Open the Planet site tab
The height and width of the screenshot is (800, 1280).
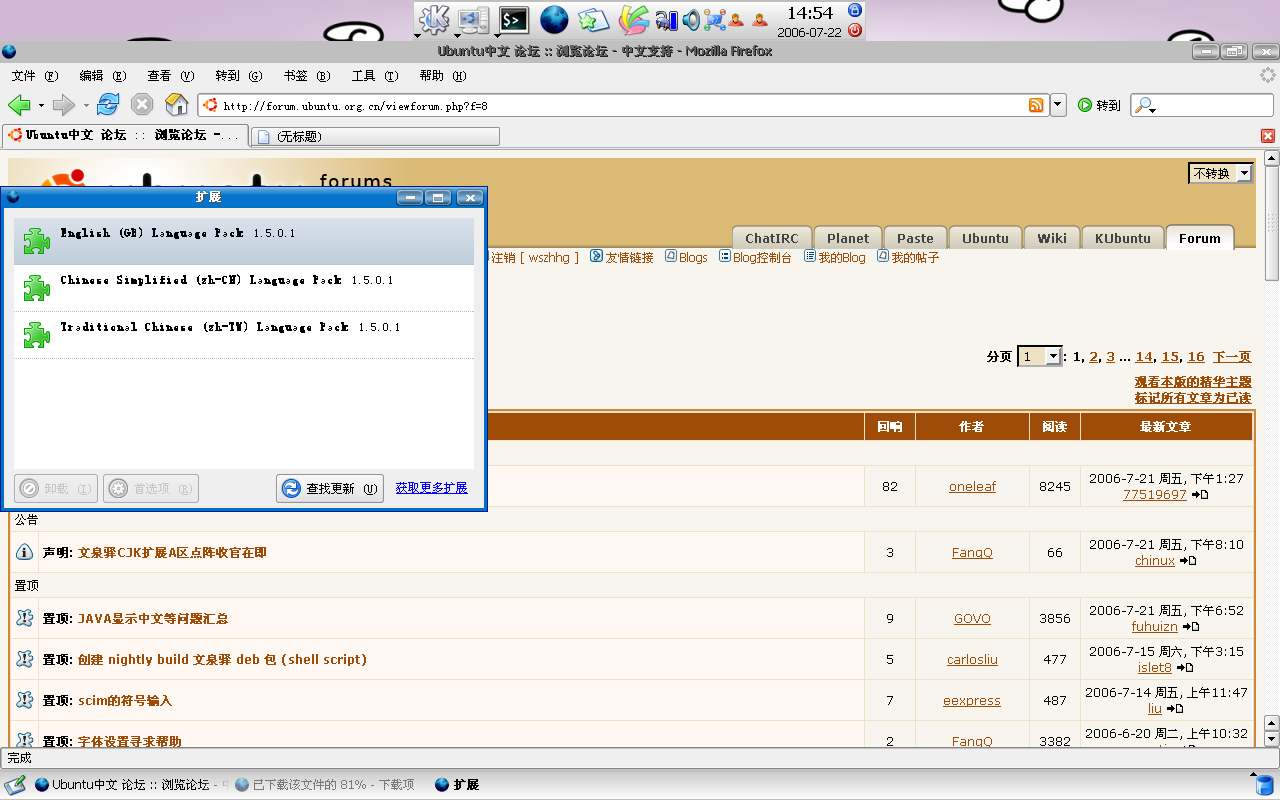point(848,238)
